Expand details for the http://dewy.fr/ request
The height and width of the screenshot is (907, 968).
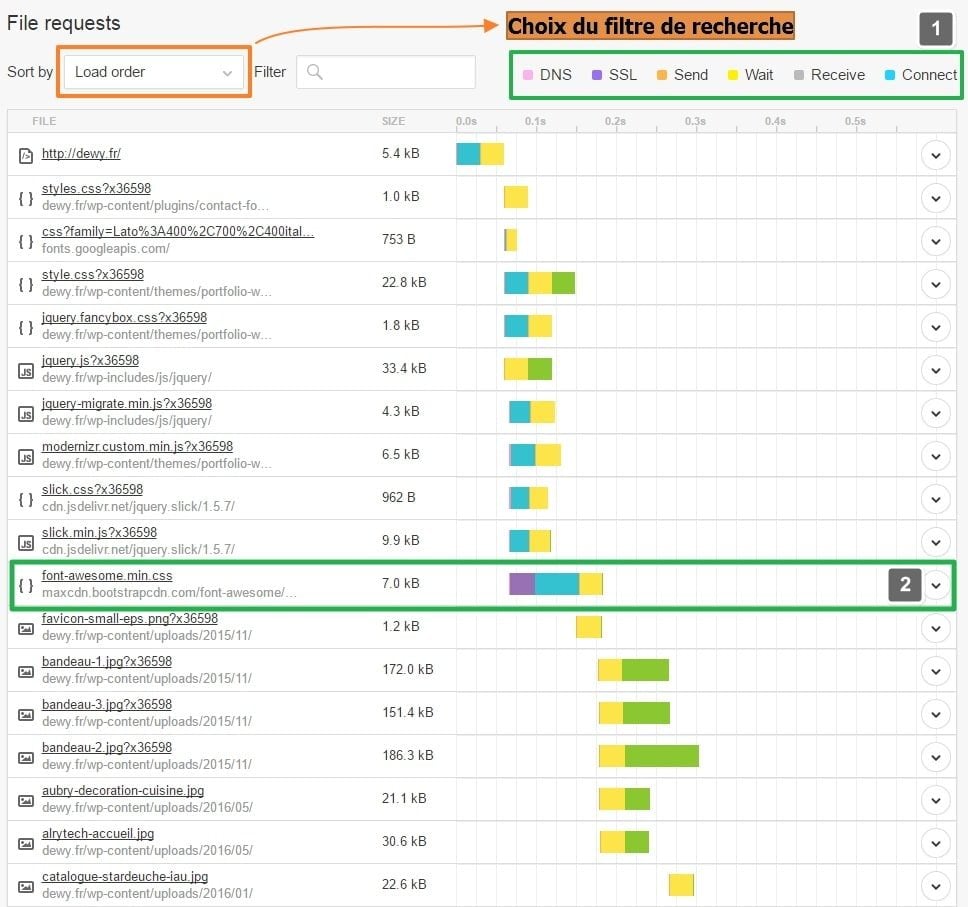(935, 155)
